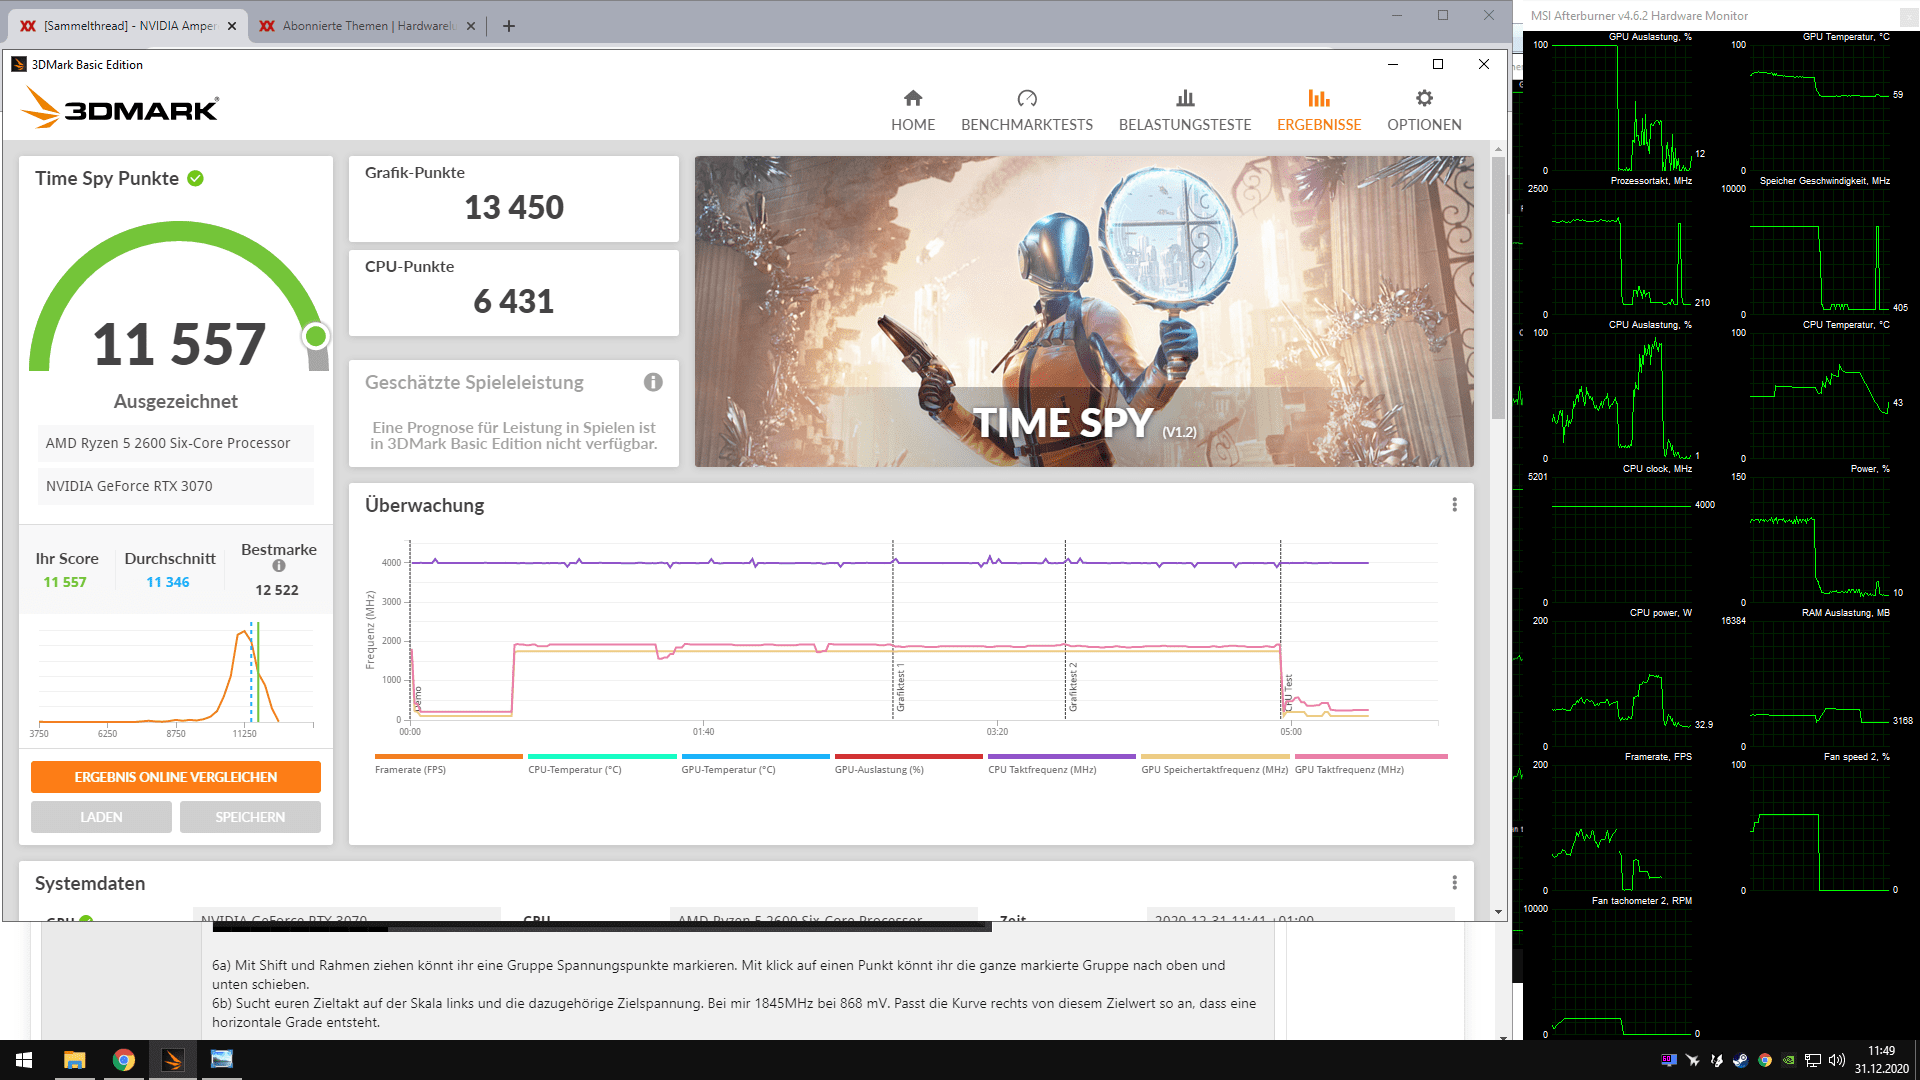
Task: Toggle the CPU Taktfrequenz (MHz) legend entry
Action: pos(1062,764)
